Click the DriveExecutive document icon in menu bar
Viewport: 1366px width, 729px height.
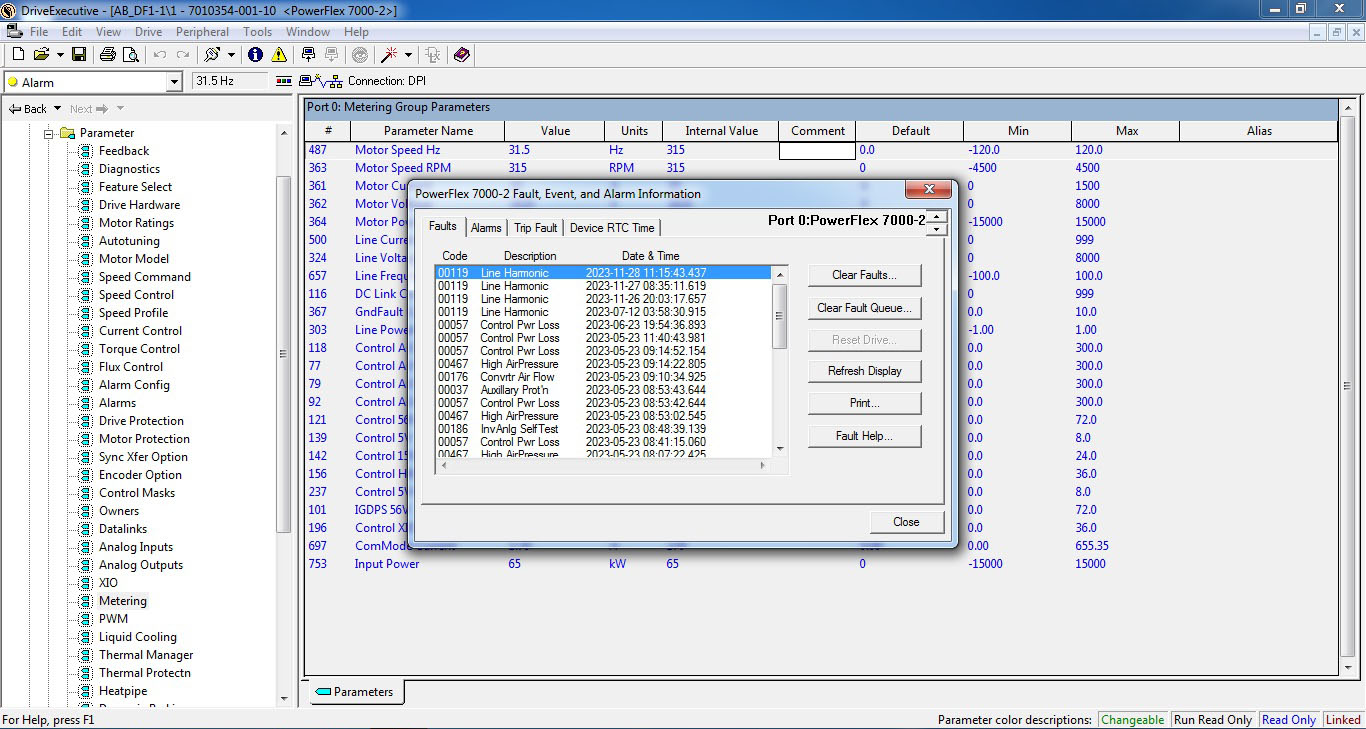pyautogui.click(x=14, y=32)
